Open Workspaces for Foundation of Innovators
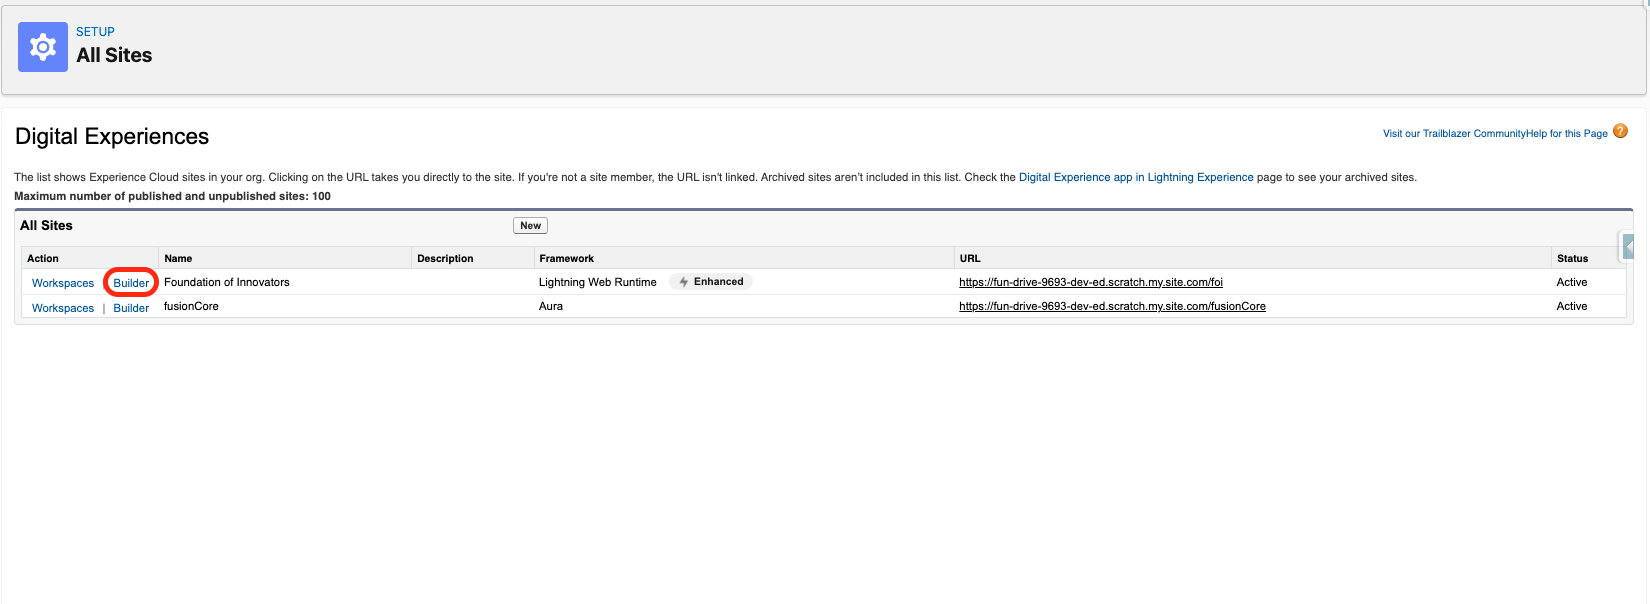Screen dimensions: 1650x604 pyautogui.click(x=63, y=283)
